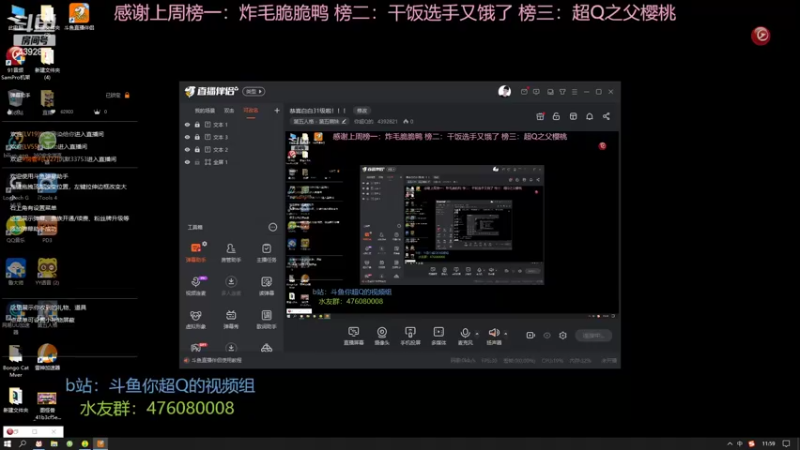Open the message icon beside the mail icon

[x=536, y=92]
